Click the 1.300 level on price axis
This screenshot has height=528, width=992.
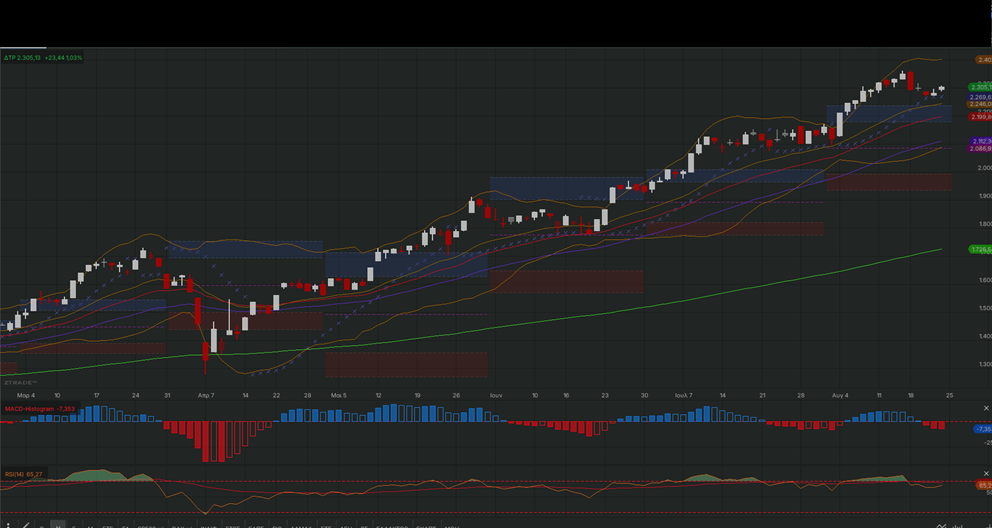coord(984,364)
